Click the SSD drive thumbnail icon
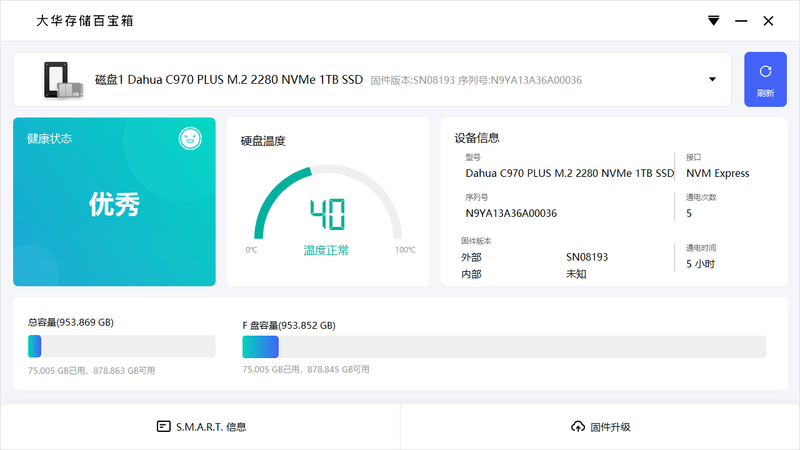800x450 pixels. pos(63,80)
